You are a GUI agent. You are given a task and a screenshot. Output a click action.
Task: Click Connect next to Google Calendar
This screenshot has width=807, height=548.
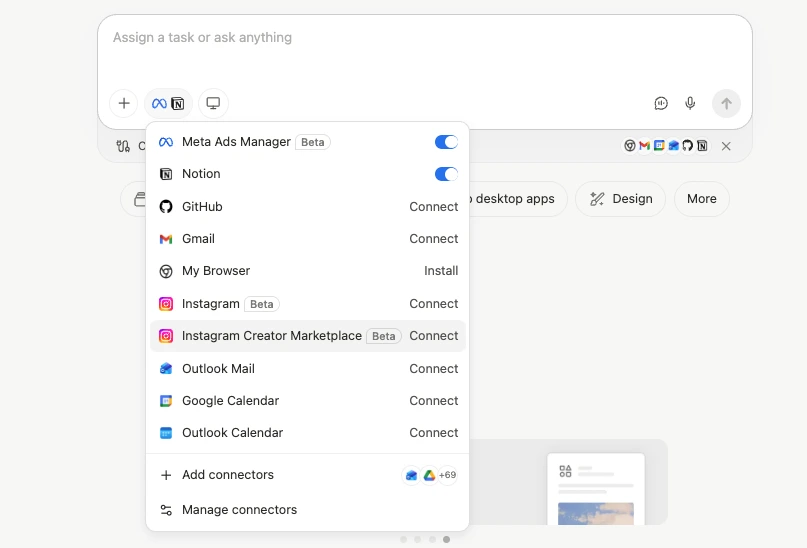tap(433, 400)
